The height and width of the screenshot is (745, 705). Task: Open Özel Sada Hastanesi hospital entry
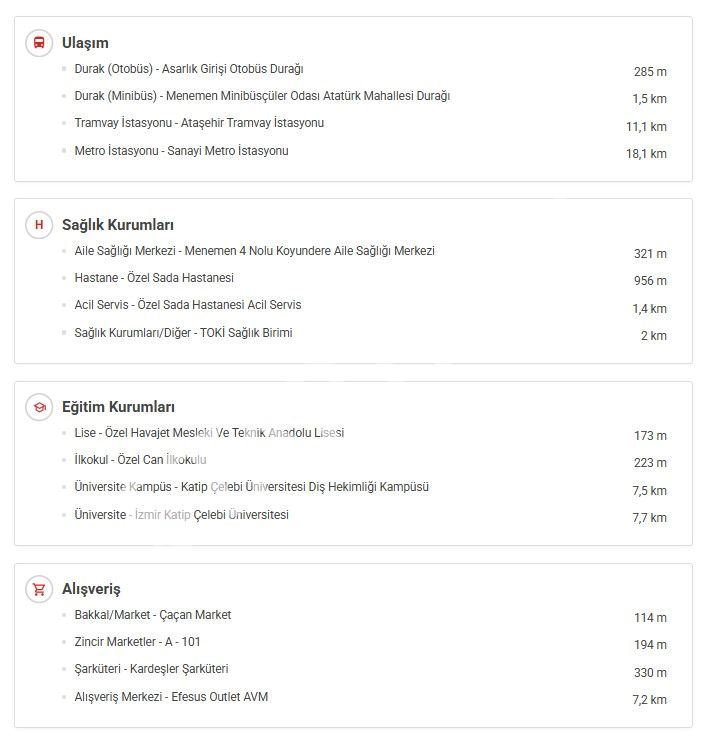coord(154,278)
